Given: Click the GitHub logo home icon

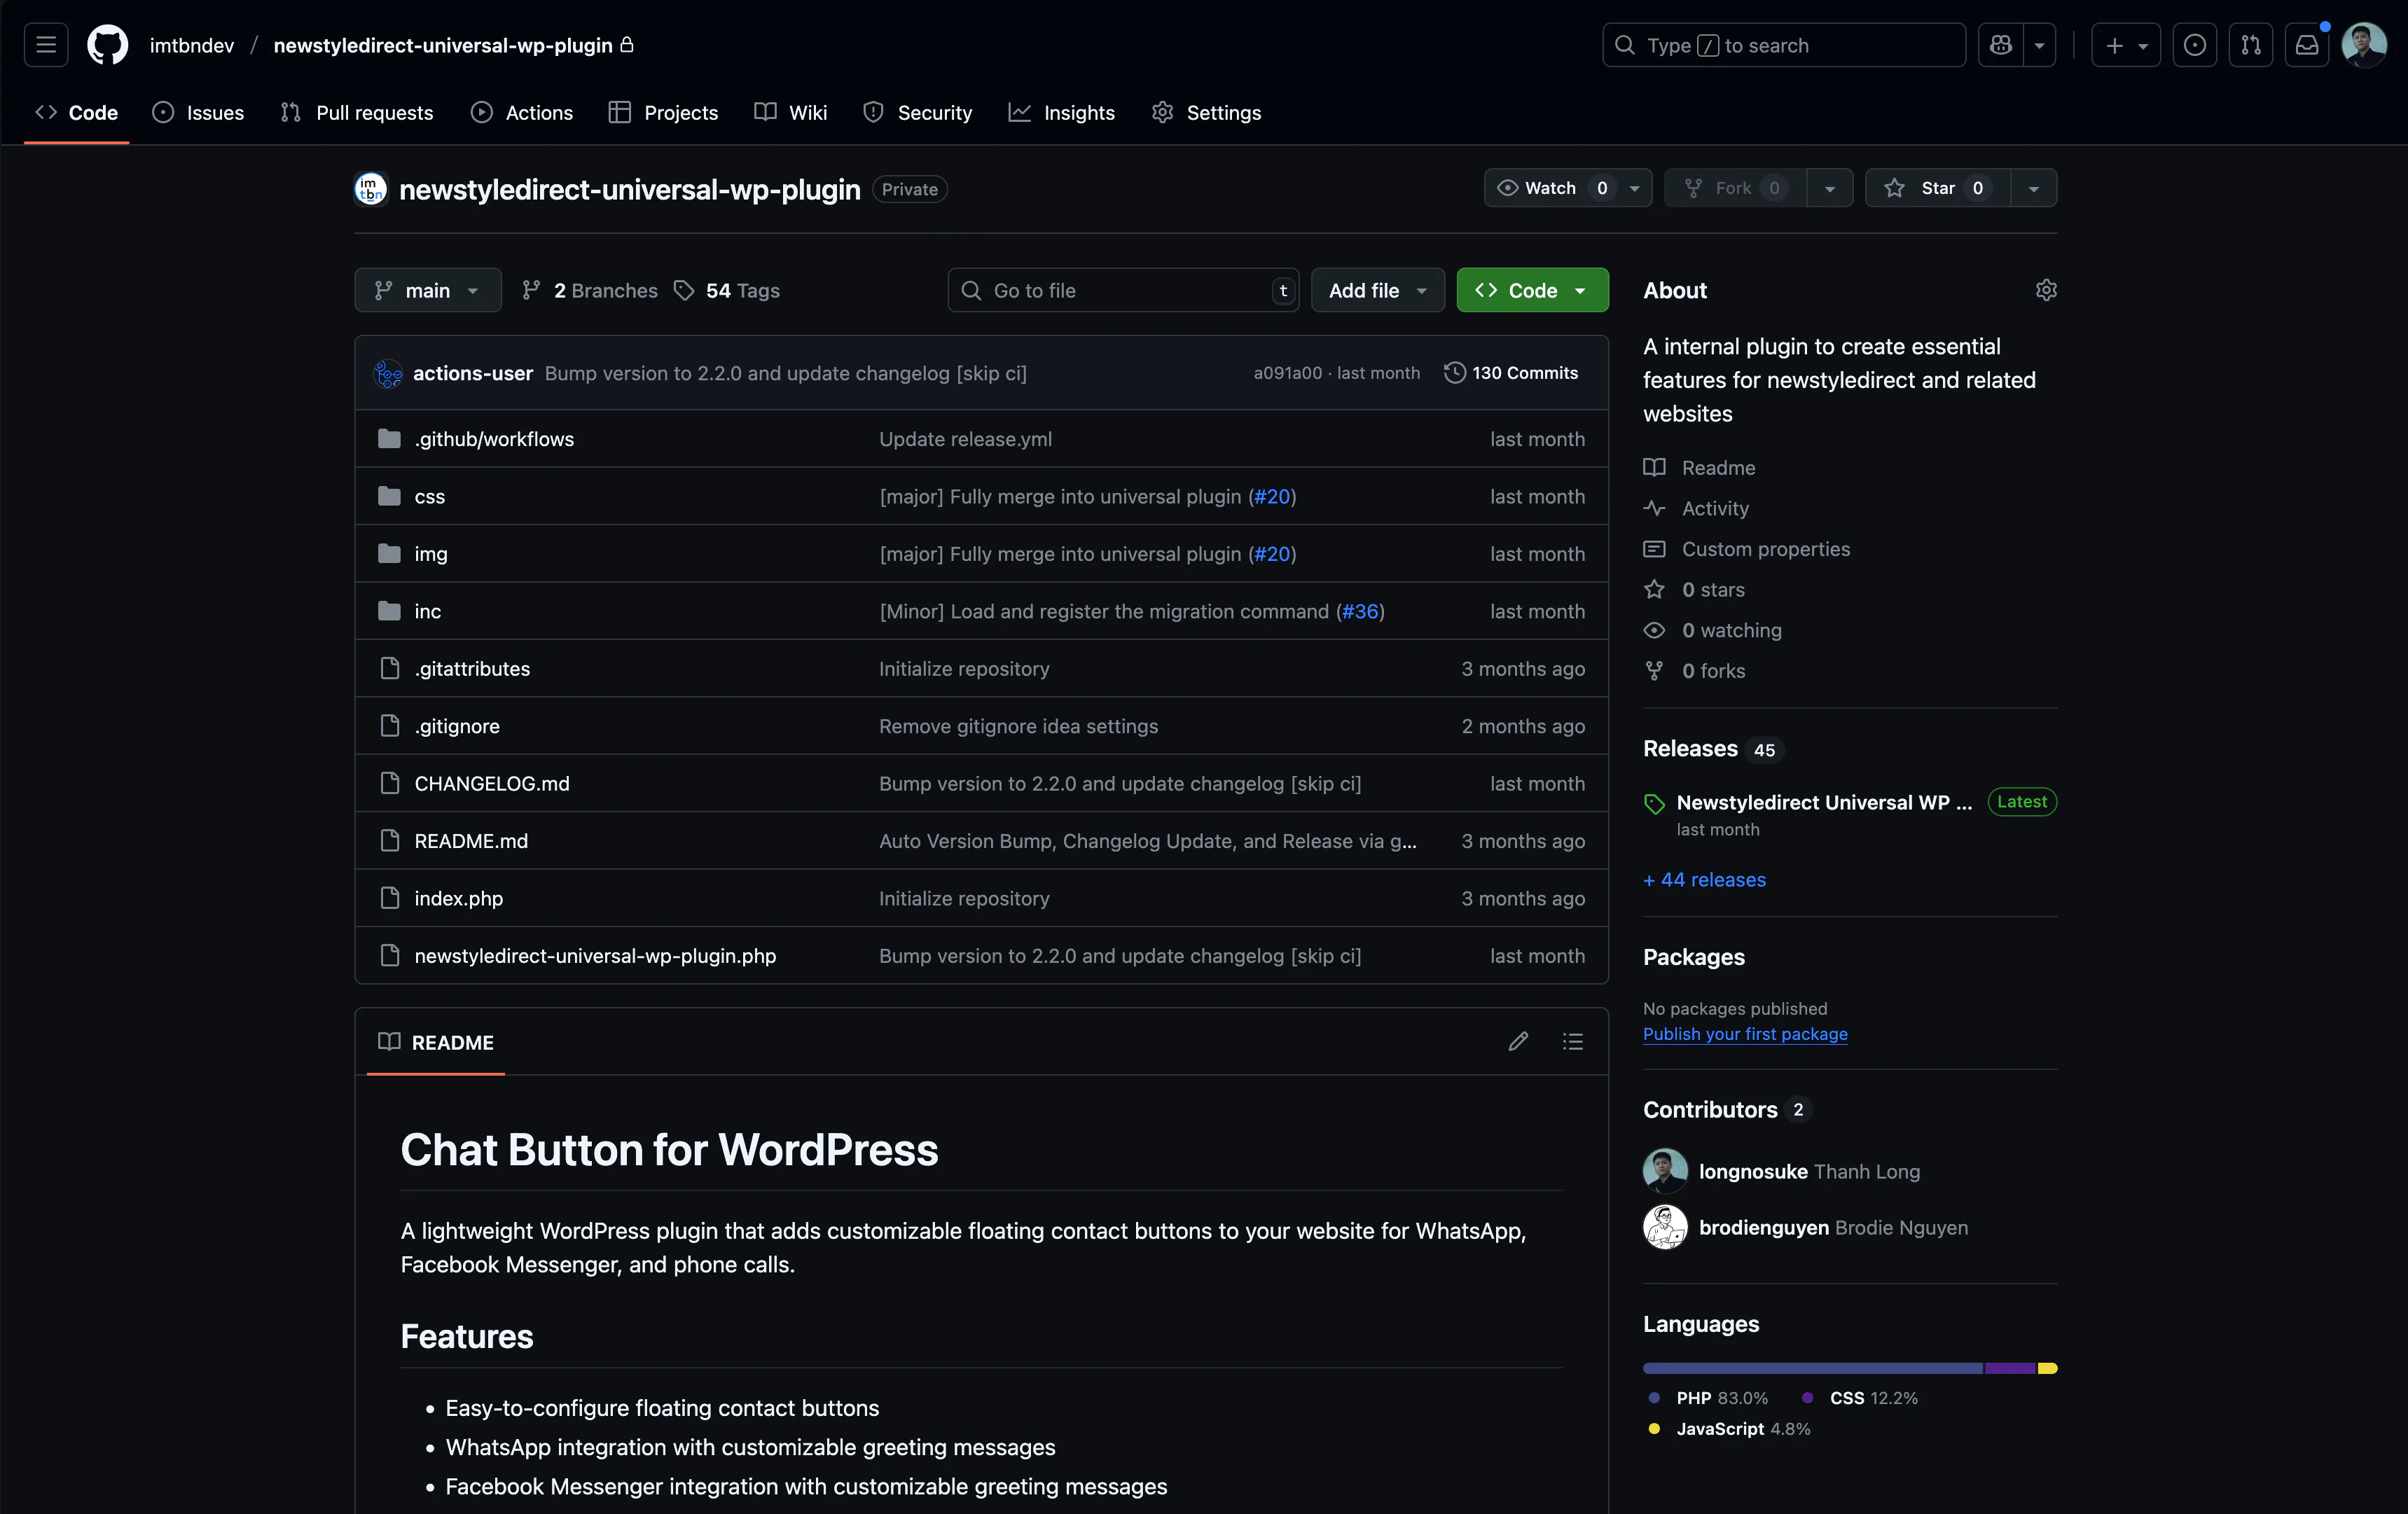Looking at the screenshot, I should (107, 45).
